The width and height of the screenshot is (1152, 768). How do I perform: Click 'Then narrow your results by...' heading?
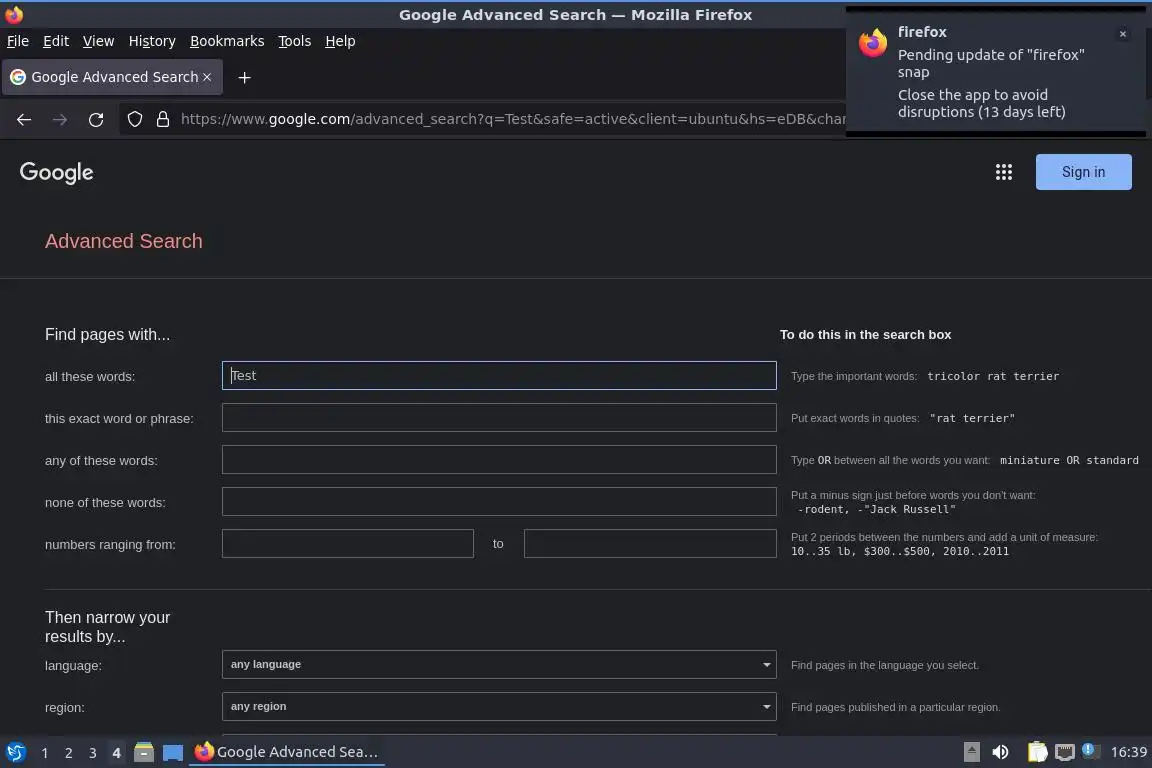(107, 627)
